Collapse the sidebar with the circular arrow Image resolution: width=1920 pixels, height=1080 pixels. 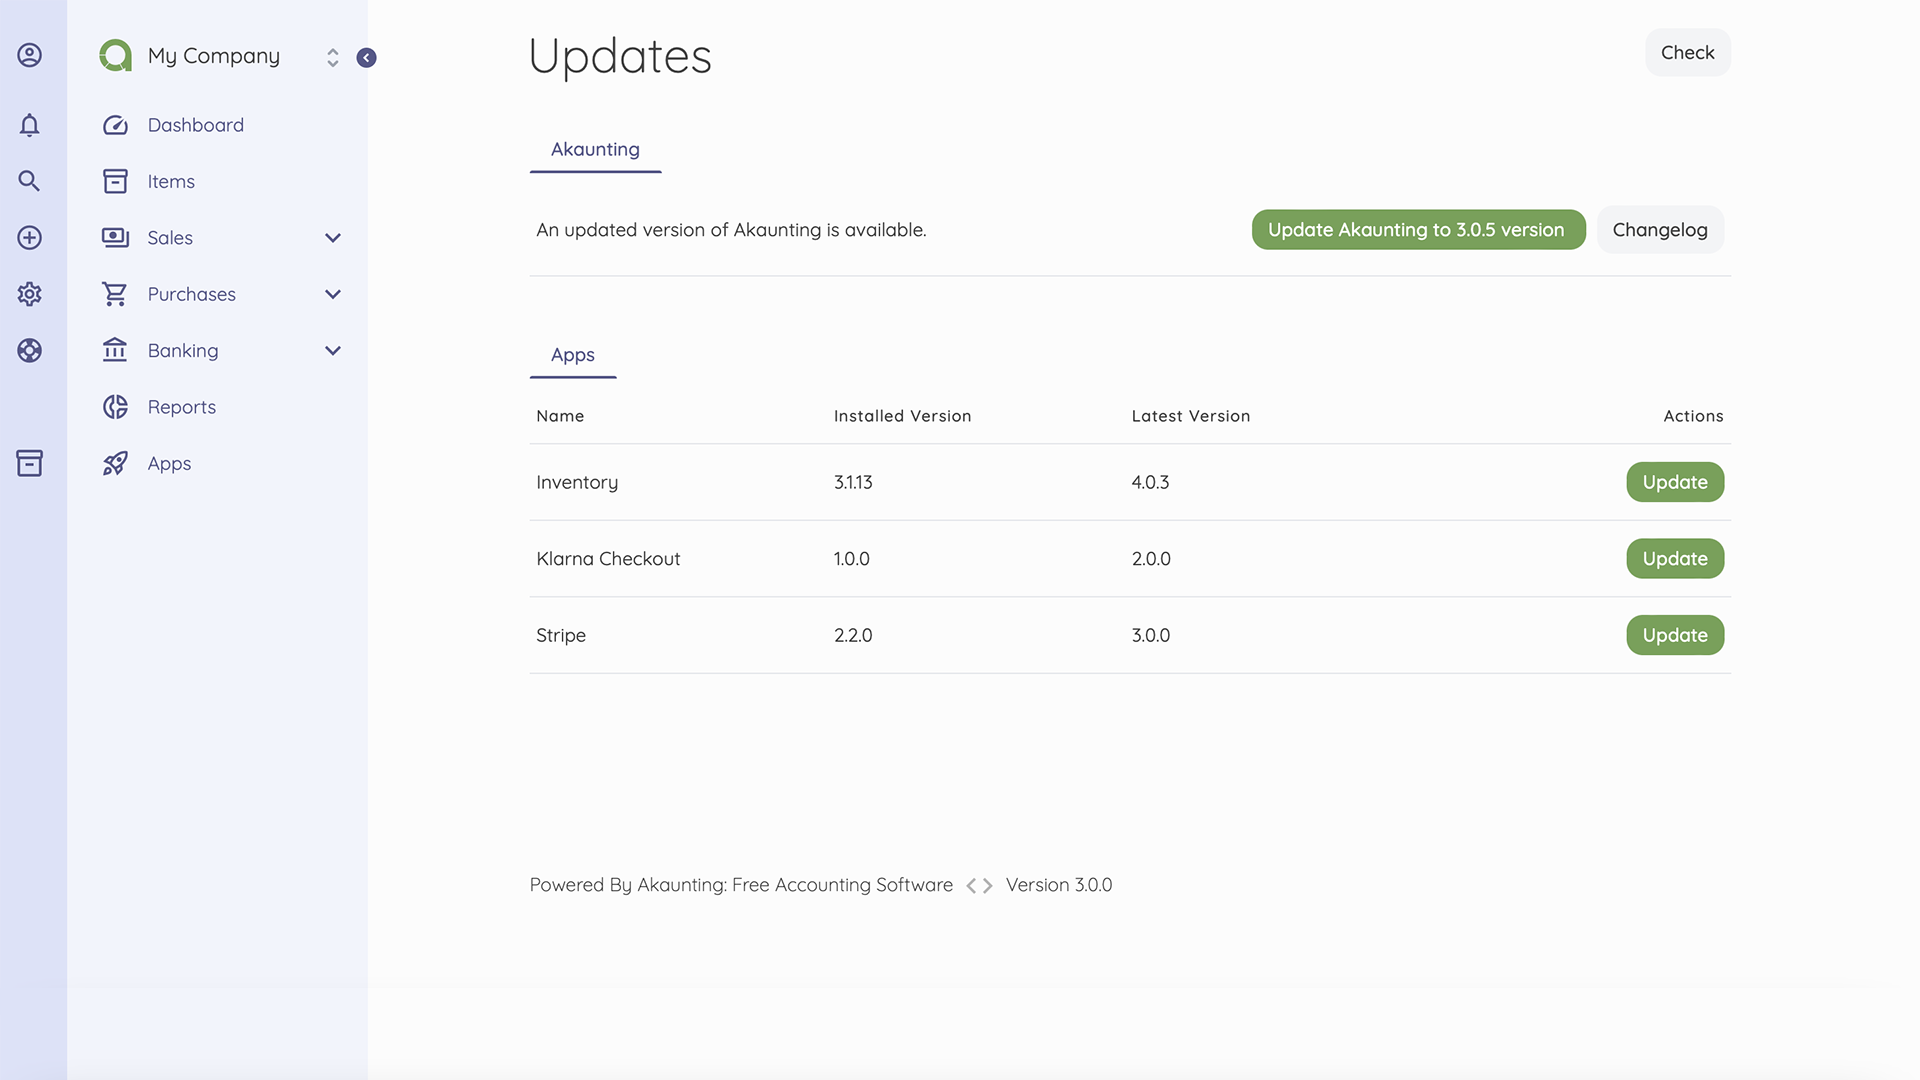366,57
